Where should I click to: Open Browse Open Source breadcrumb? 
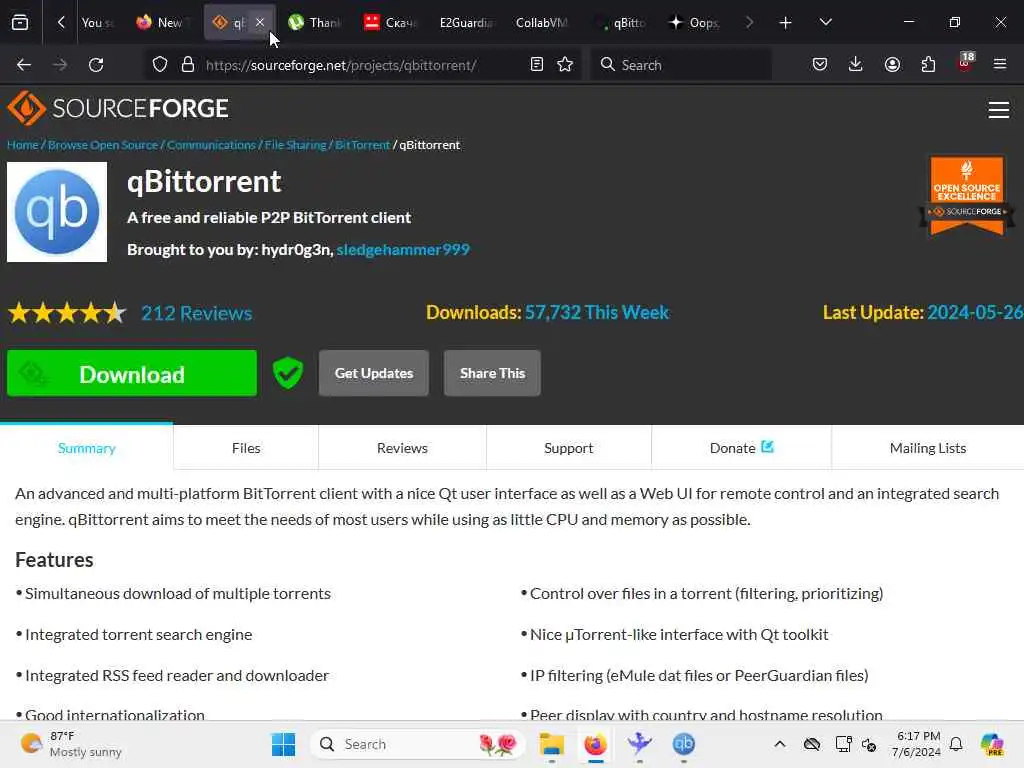pyautogui.click(x=103, y=145)
